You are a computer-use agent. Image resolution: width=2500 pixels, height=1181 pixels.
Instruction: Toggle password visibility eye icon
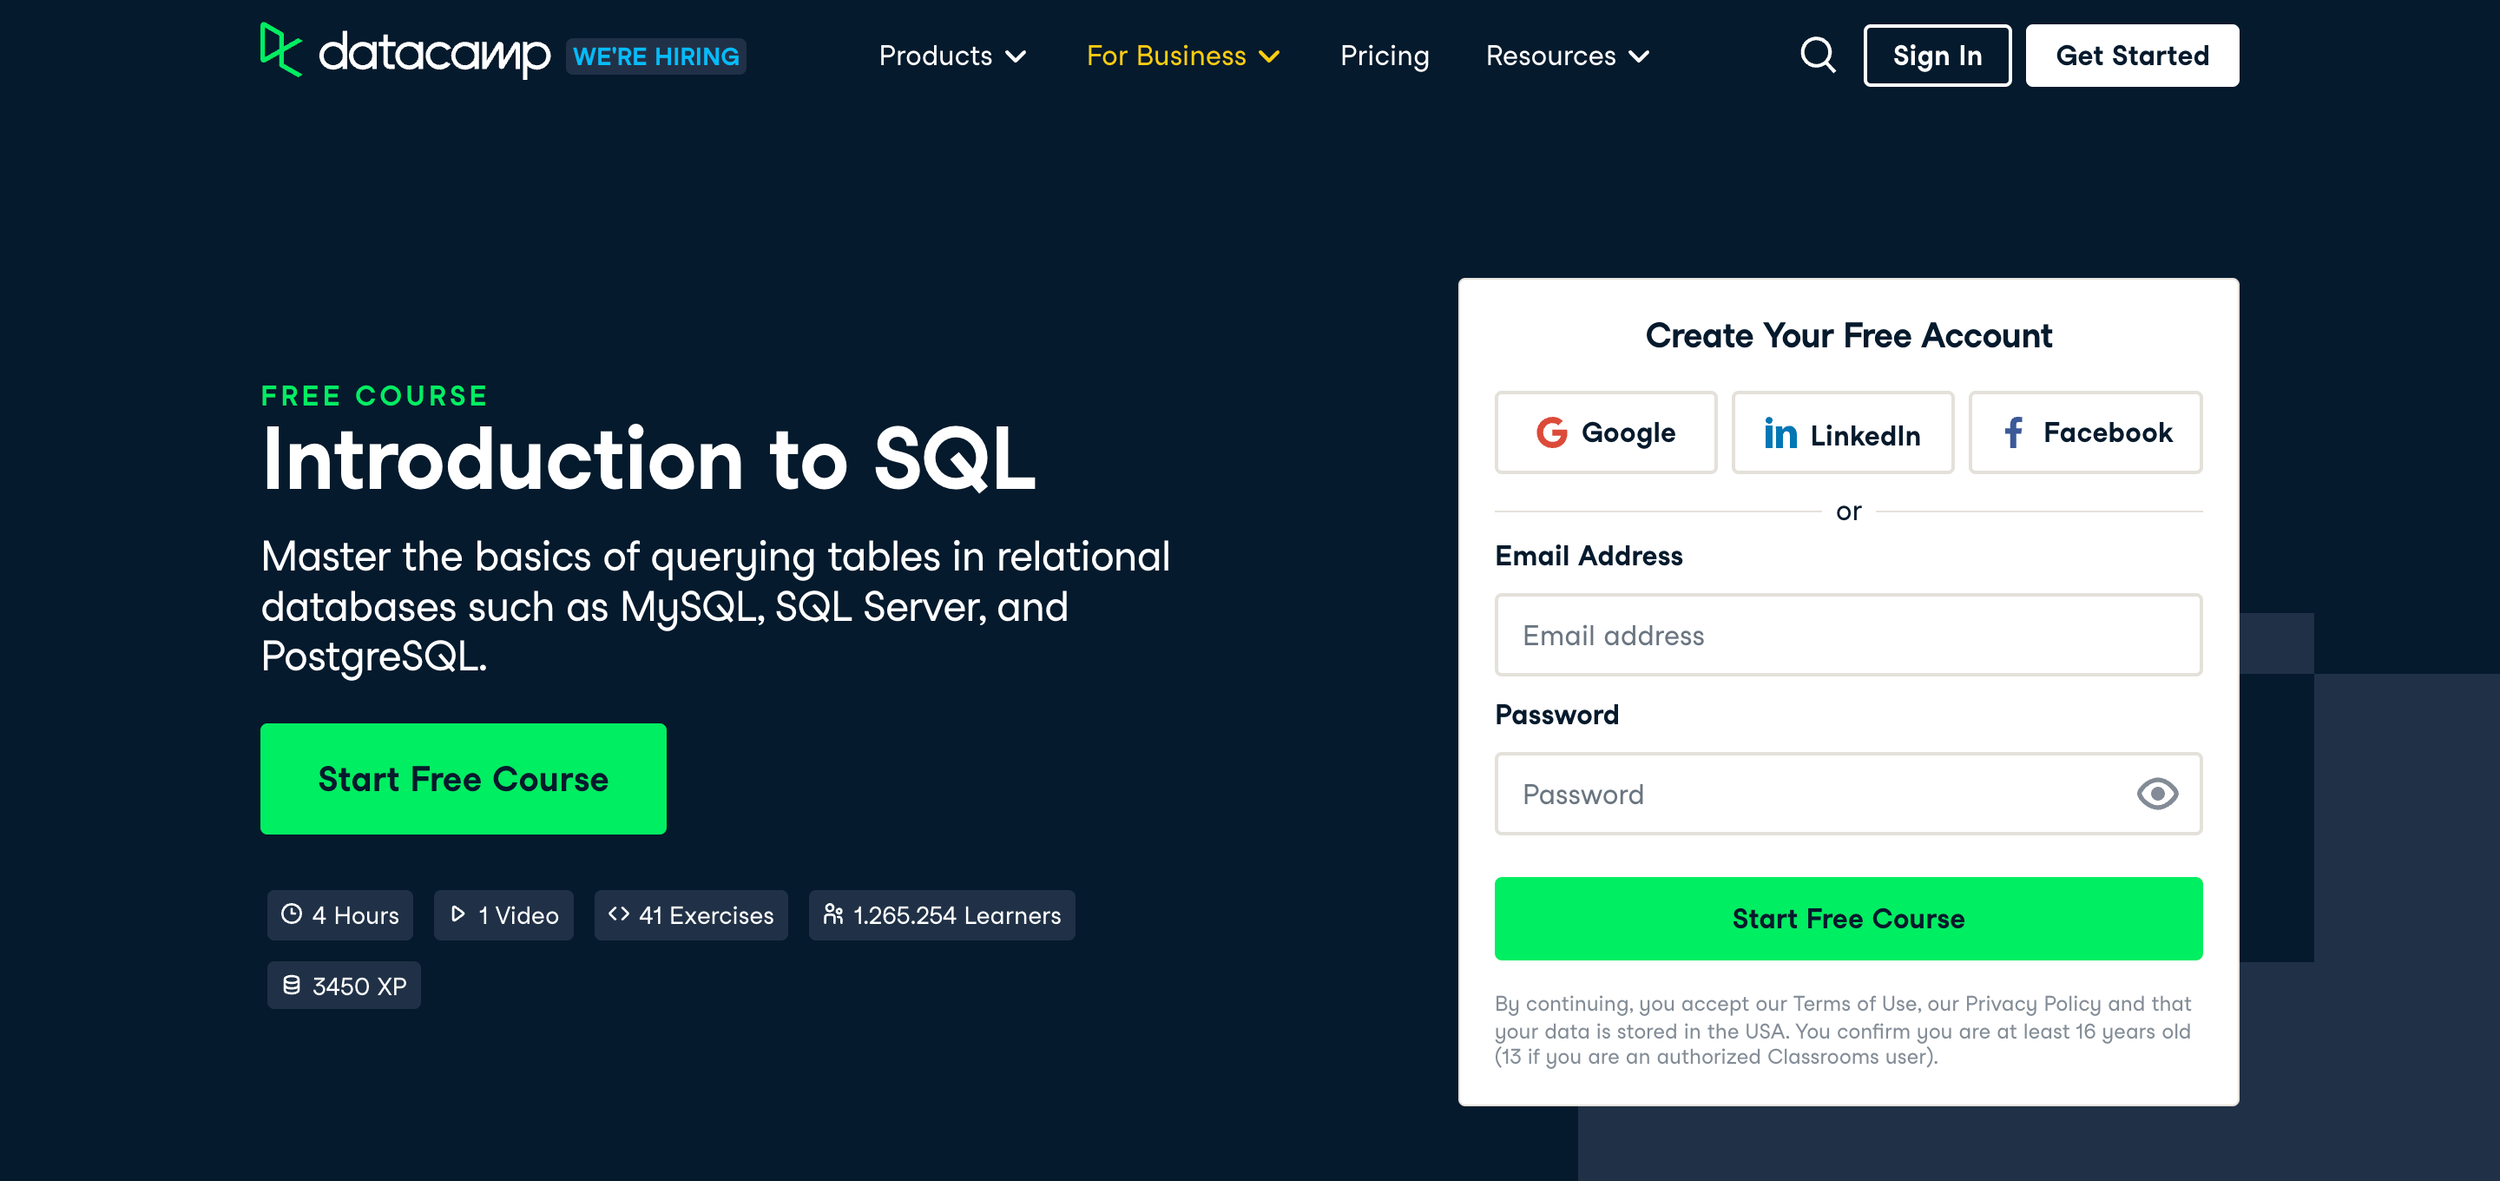pyautogui.click(x=2157, y=794)
